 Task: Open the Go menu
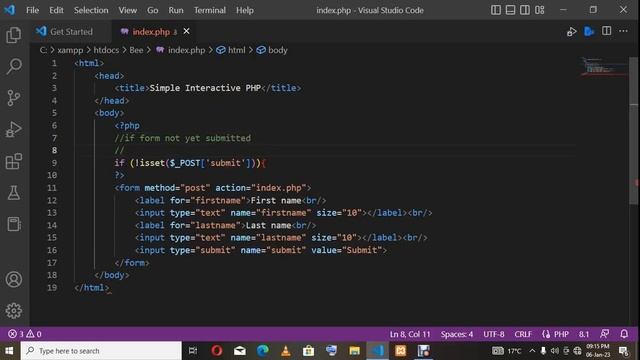click(x=153, y=10)
